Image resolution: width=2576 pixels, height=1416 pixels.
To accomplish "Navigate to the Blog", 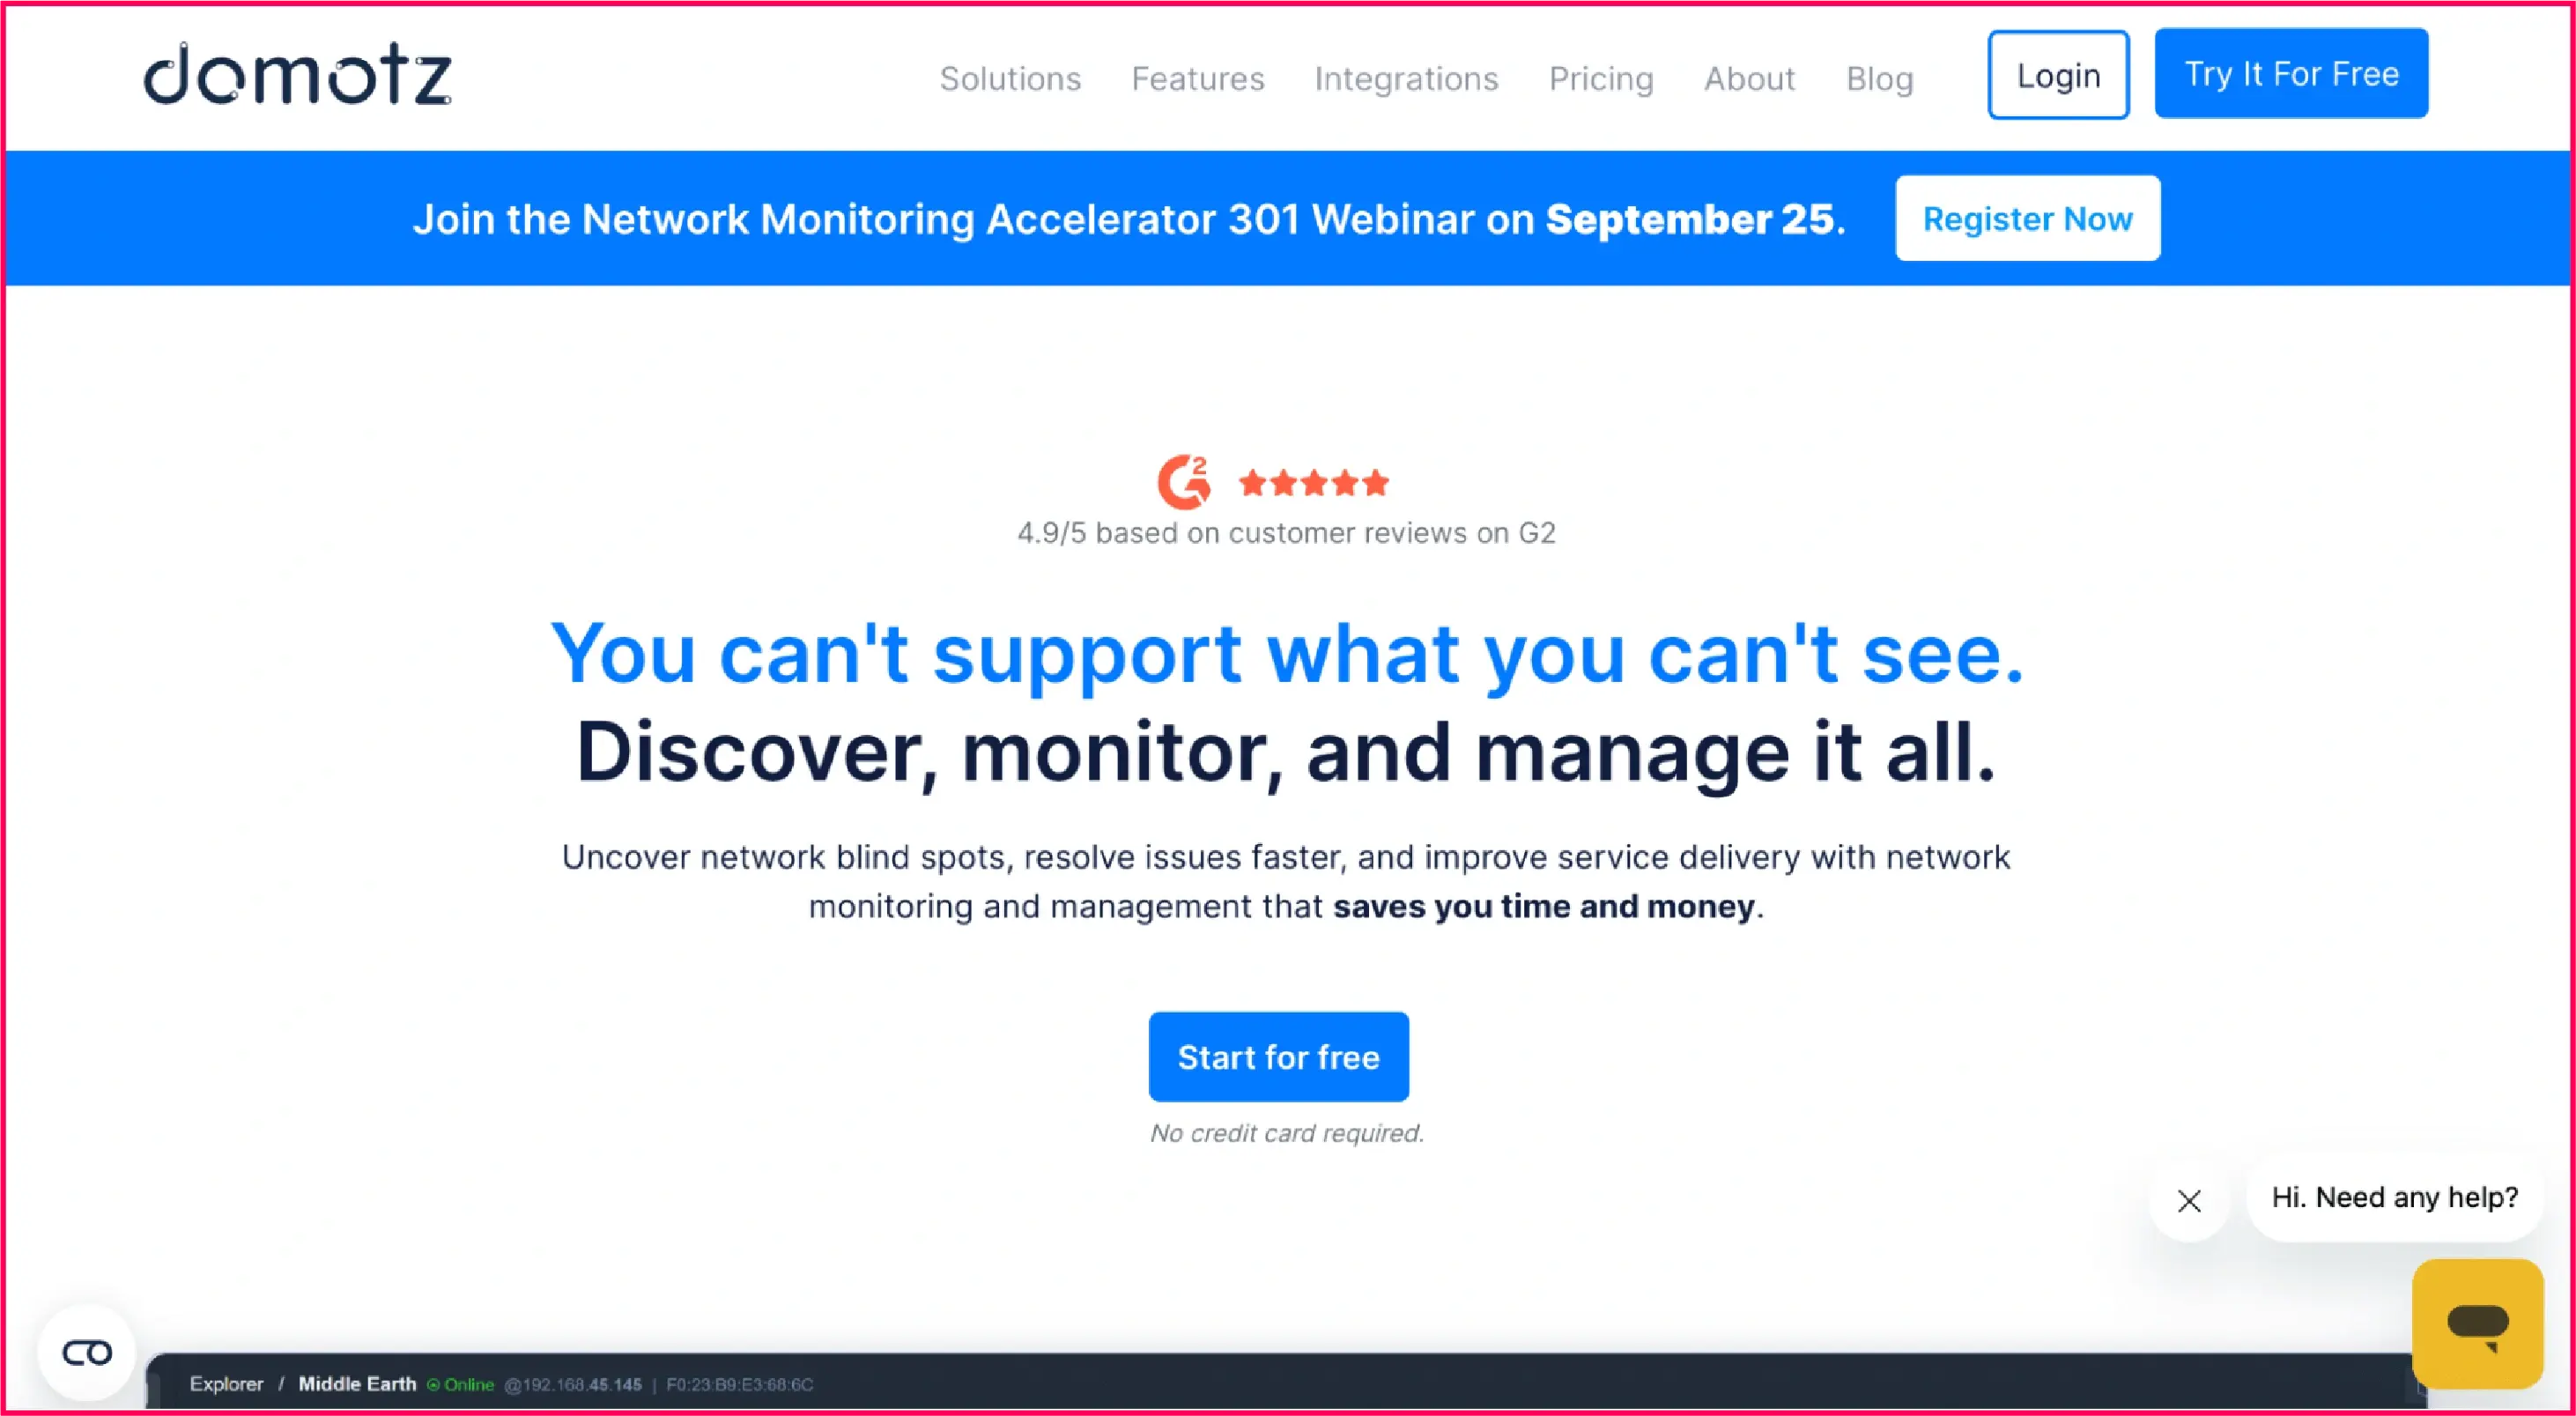I will tap(1879, 79).
